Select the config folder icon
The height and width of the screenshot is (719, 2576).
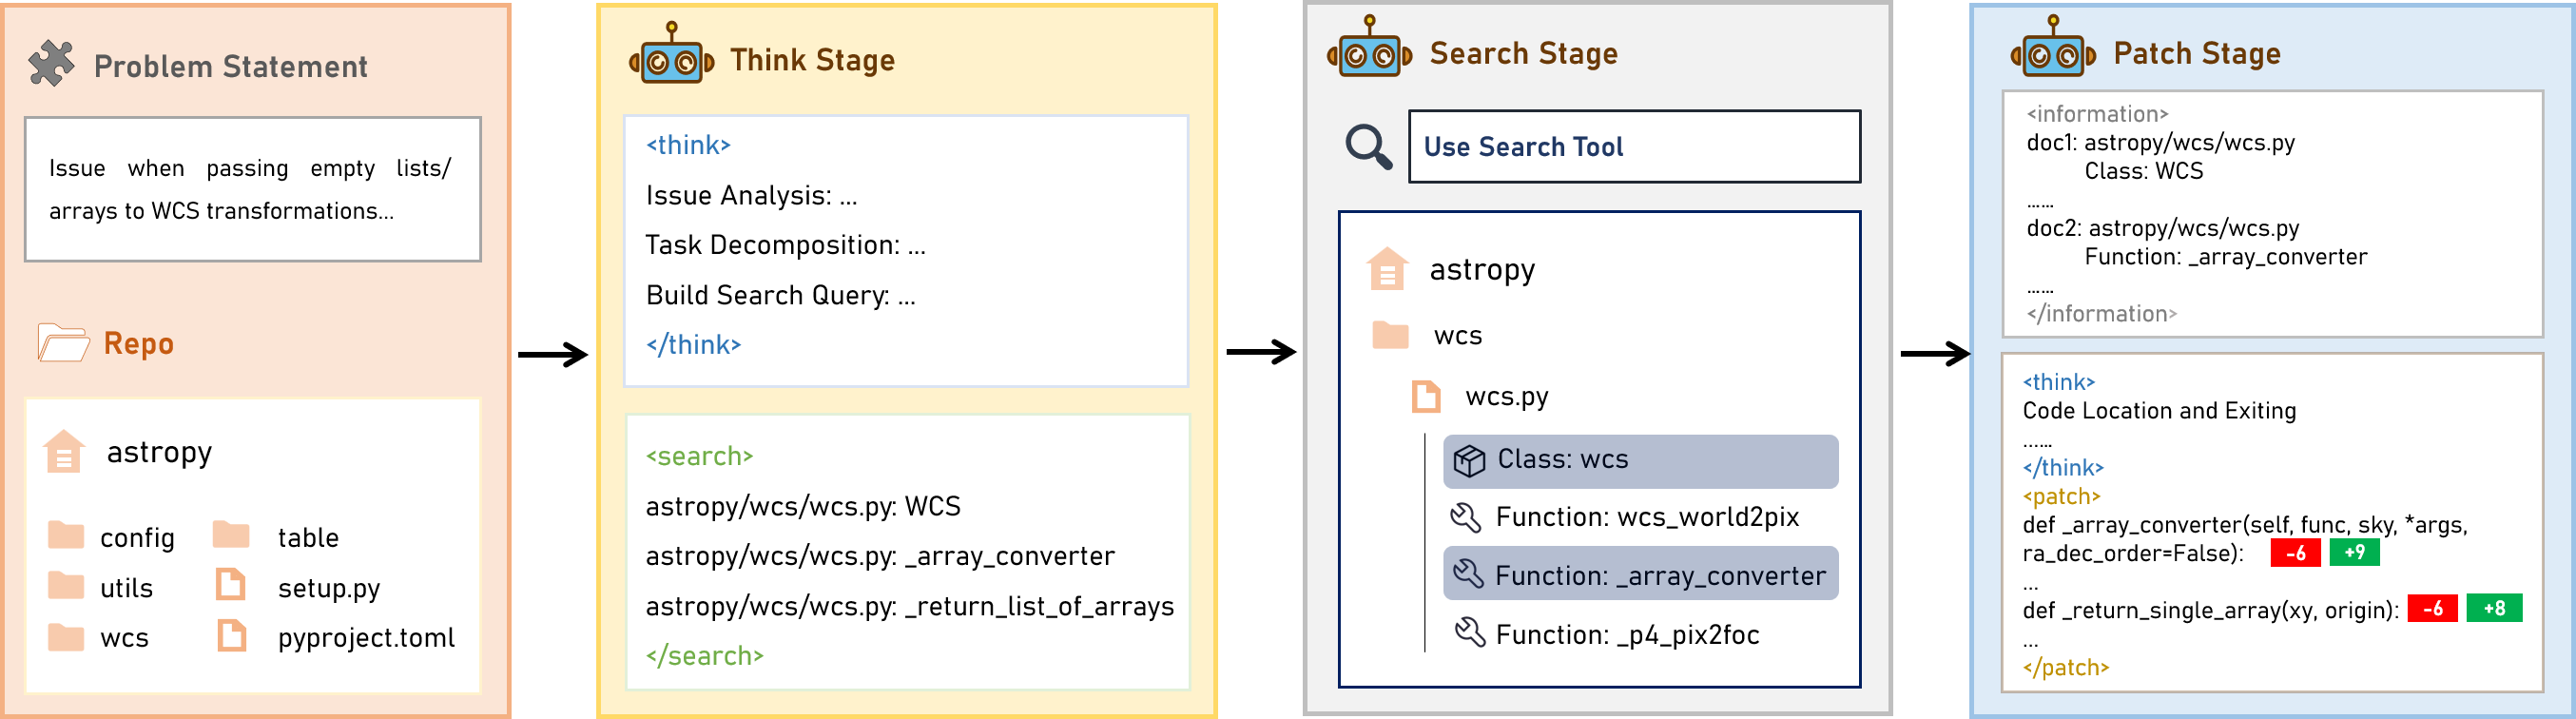[x=66, y=535]
